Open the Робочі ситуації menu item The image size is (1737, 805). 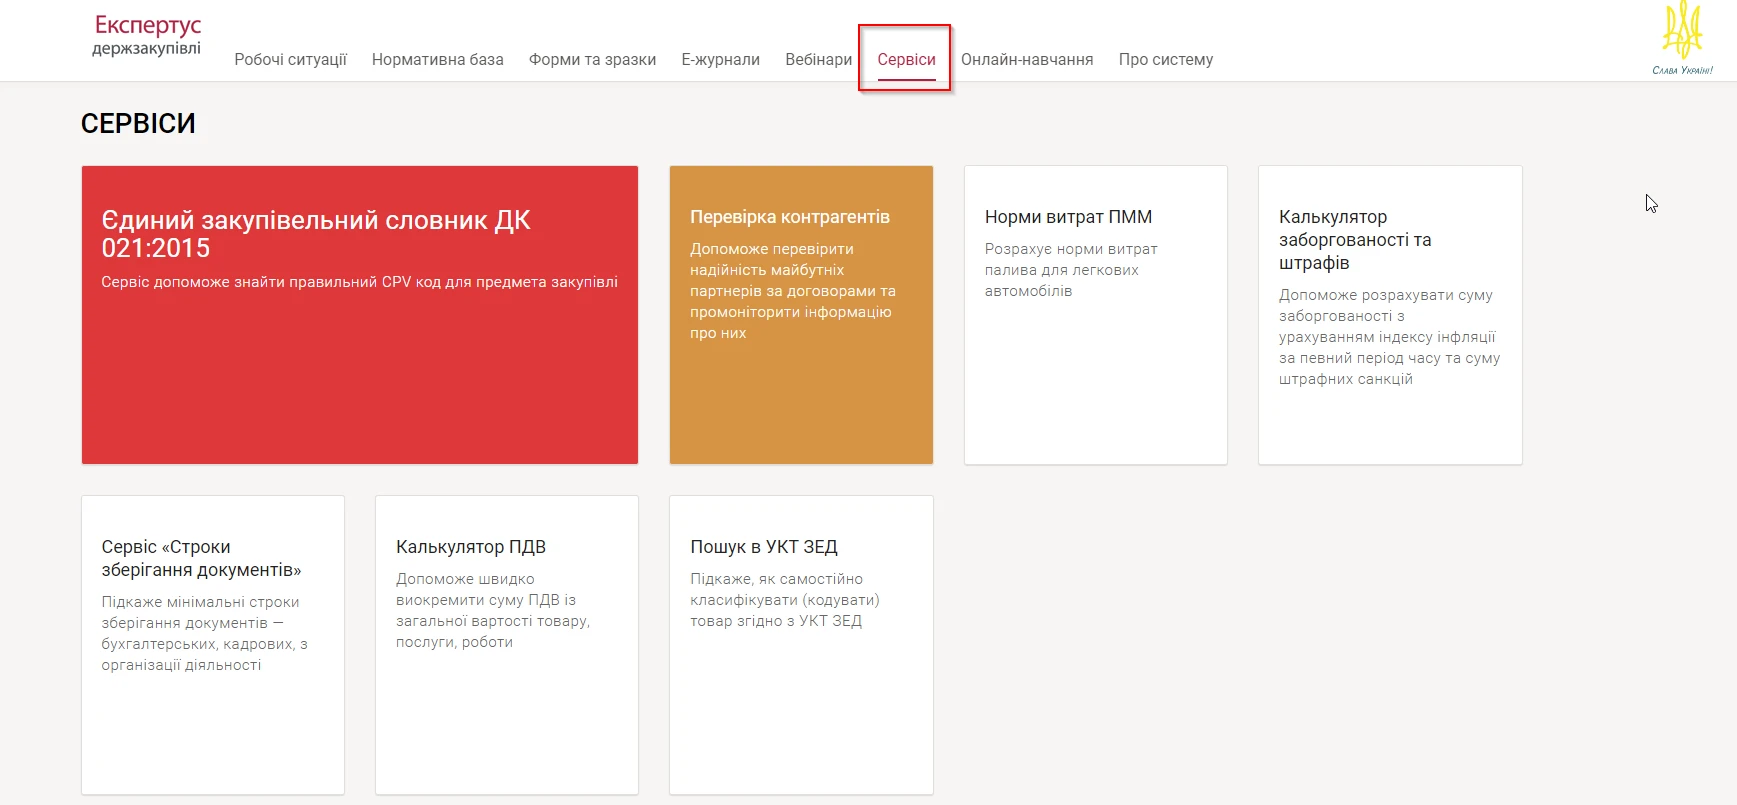[290, 60]
